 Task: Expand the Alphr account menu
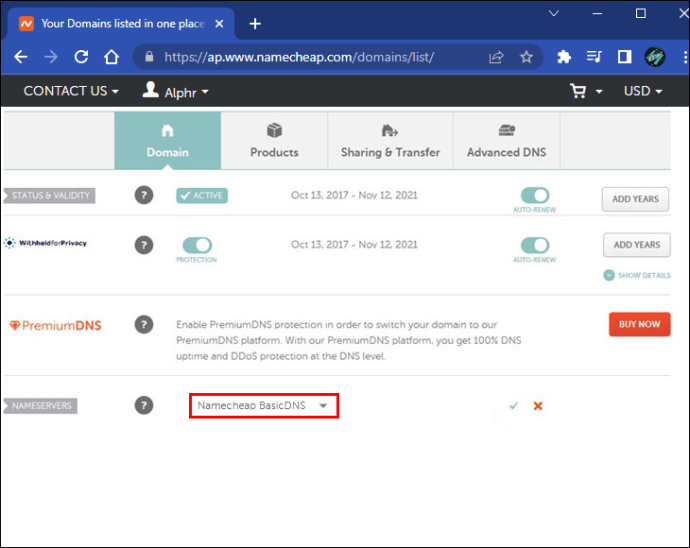click(x=187, y=92)
